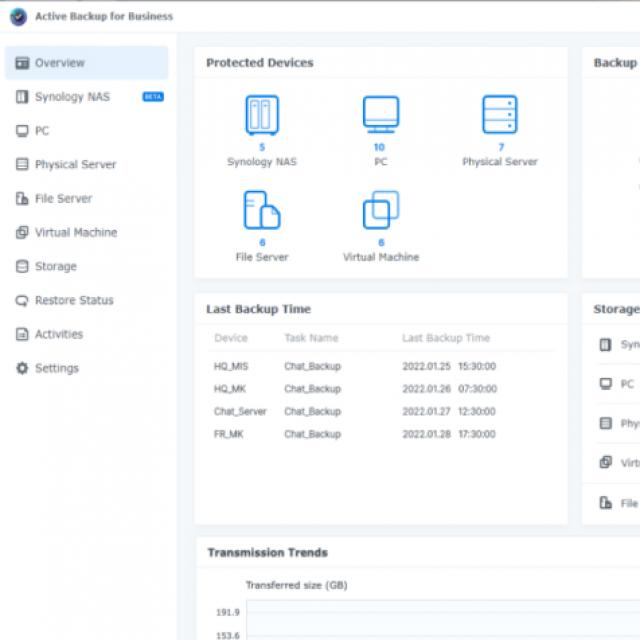The image size is (640, 640).
Task: Click the large Virtual Machine device icon
Action: (x=381, y=210)
